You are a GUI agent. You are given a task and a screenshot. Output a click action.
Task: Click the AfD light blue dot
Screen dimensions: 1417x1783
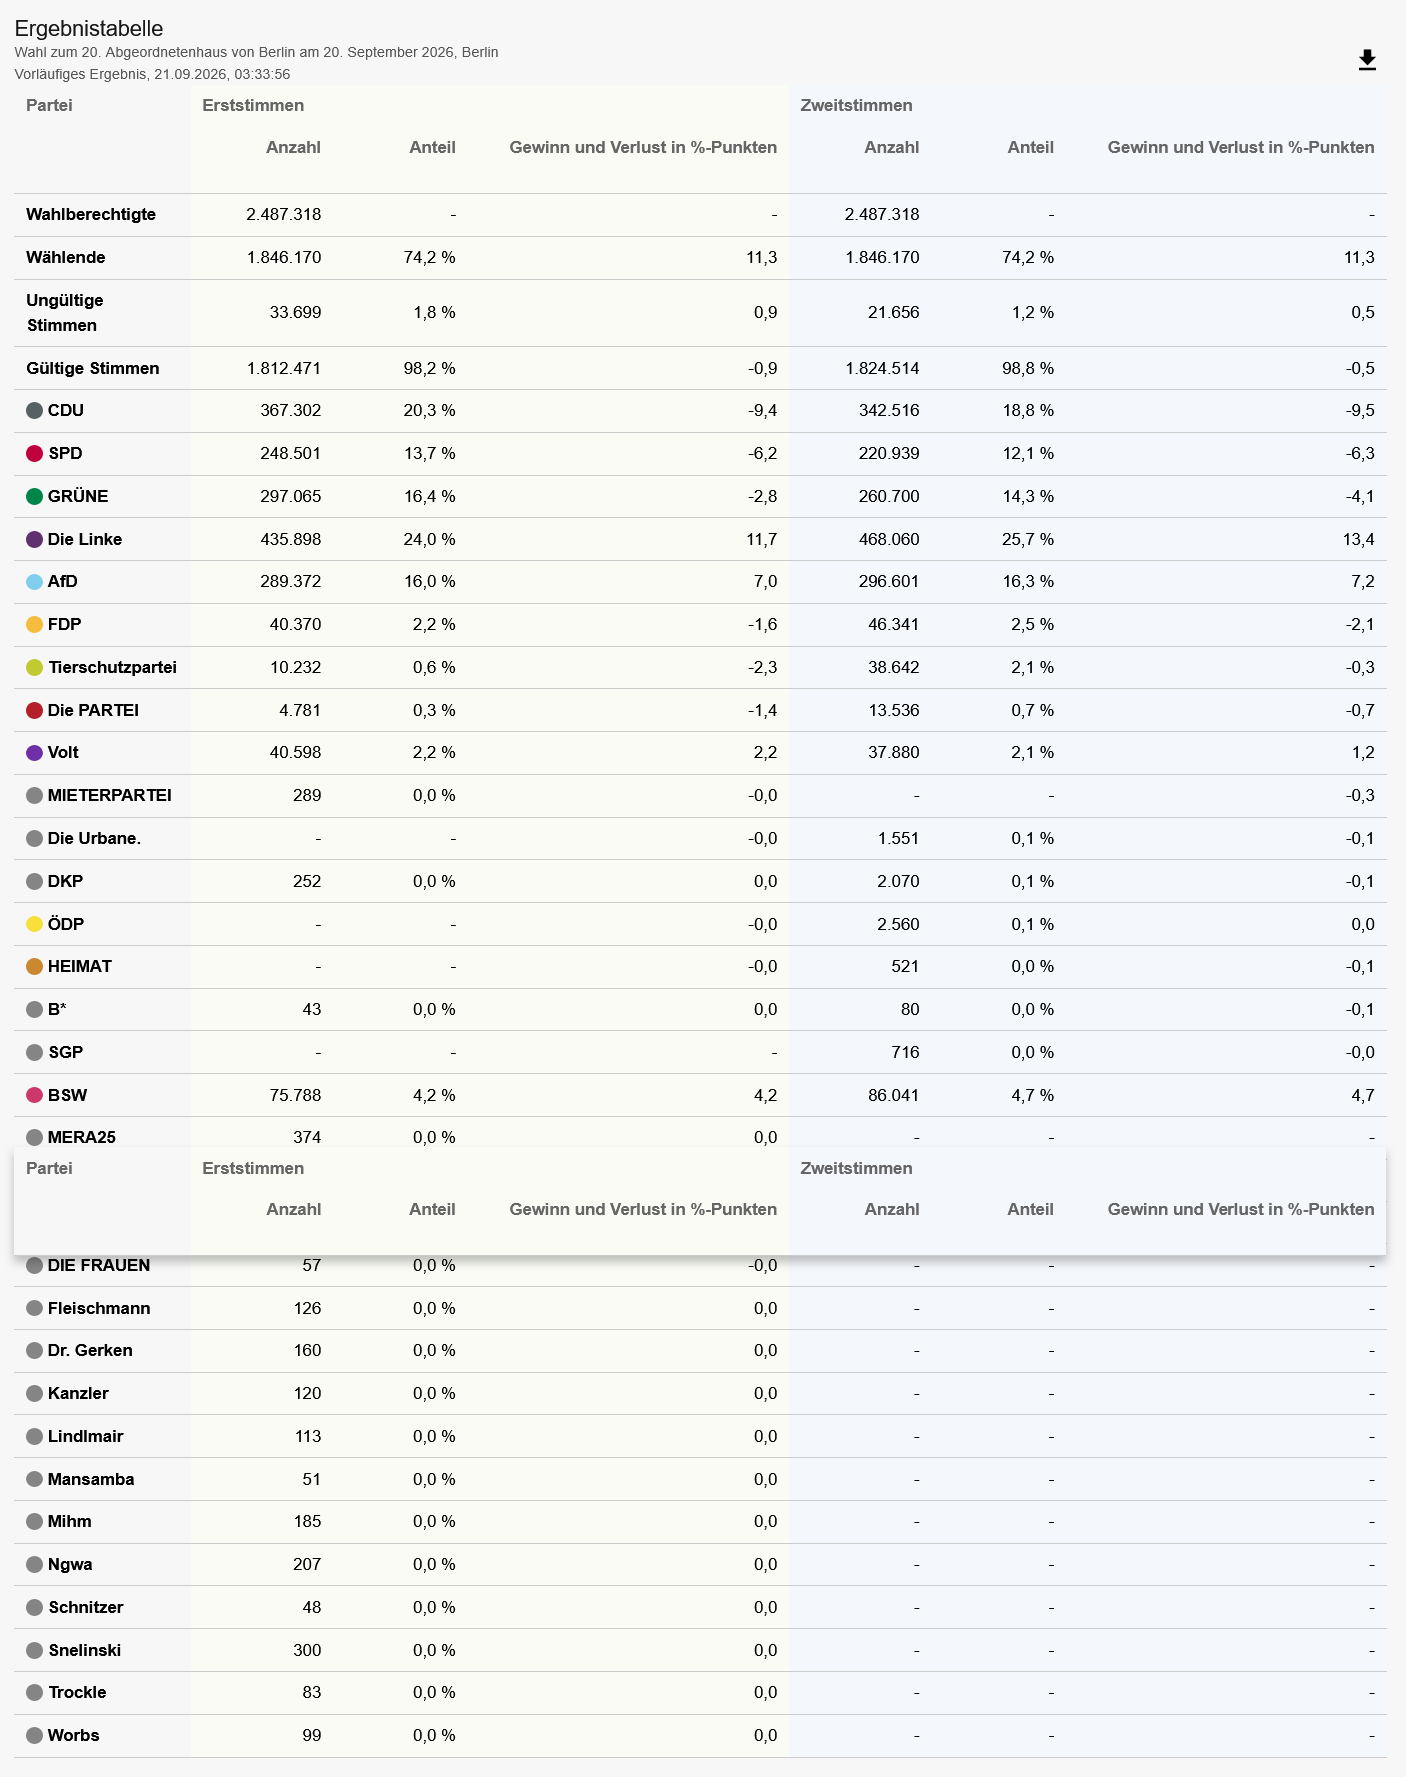click(x=34, y=582)
